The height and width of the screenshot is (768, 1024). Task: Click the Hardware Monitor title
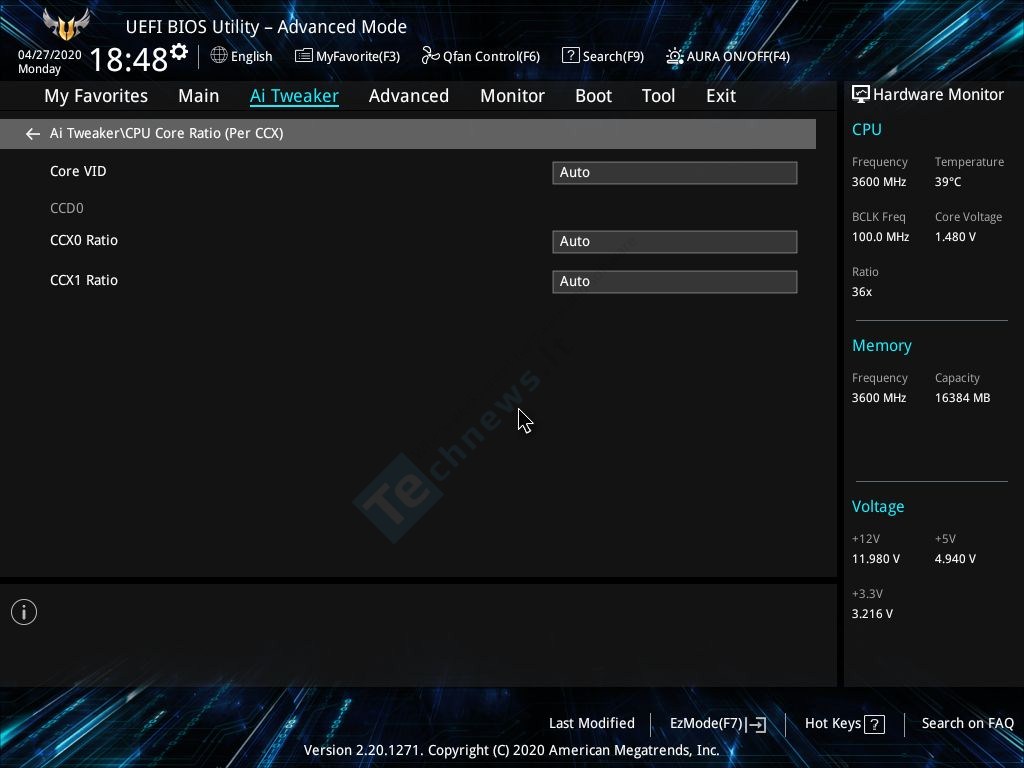pos(938,95)
